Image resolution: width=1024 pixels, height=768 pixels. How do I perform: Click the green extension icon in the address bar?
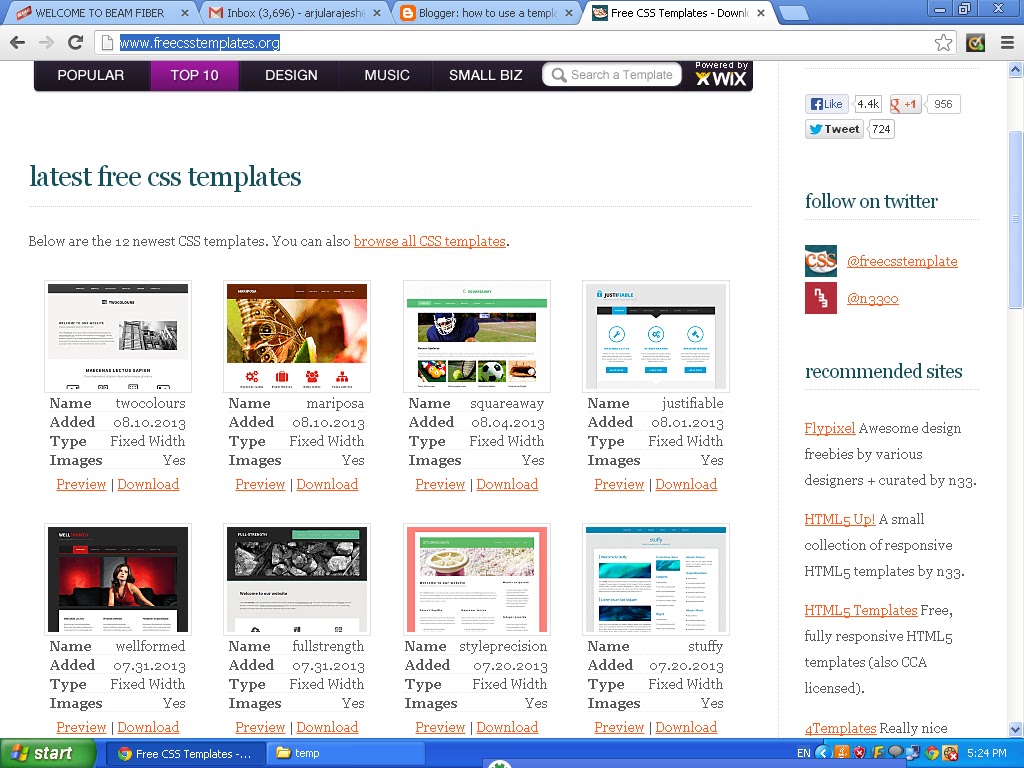point(974,44)
